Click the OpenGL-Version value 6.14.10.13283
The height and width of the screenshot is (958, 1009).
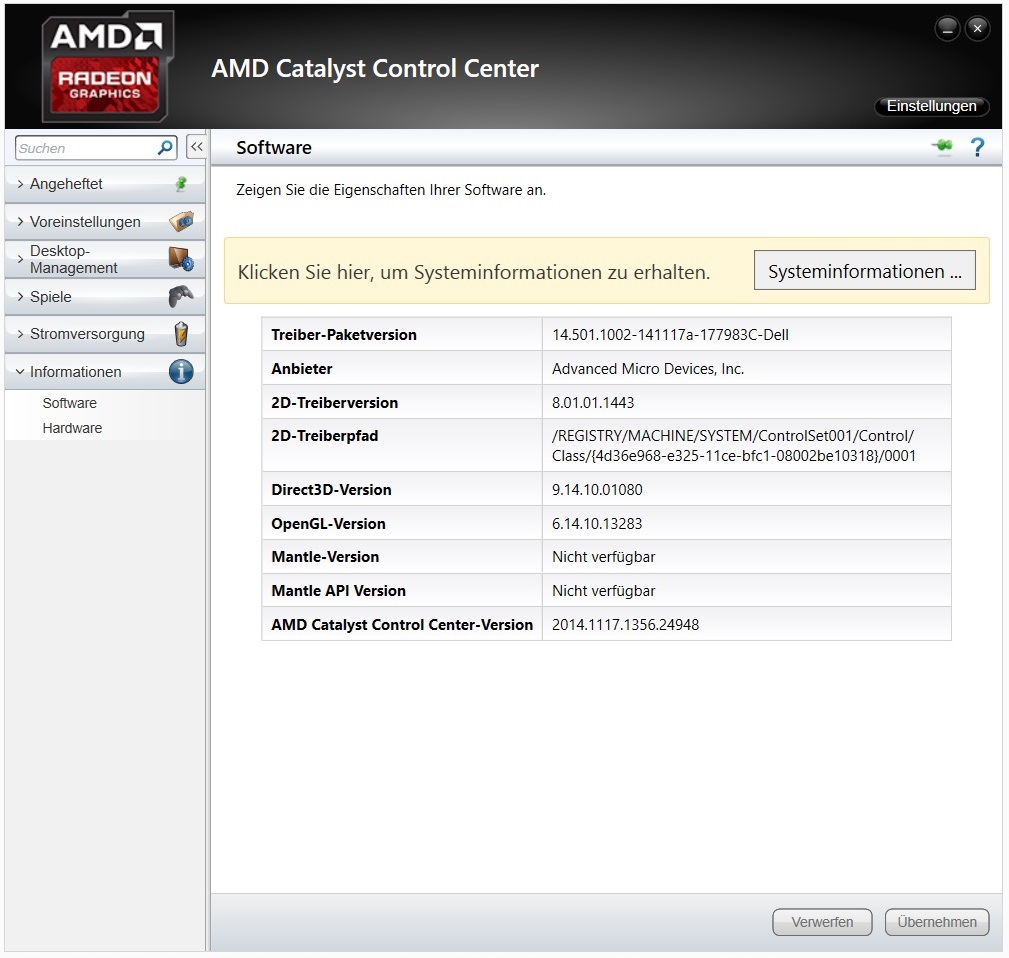click(x=597, y=524)
